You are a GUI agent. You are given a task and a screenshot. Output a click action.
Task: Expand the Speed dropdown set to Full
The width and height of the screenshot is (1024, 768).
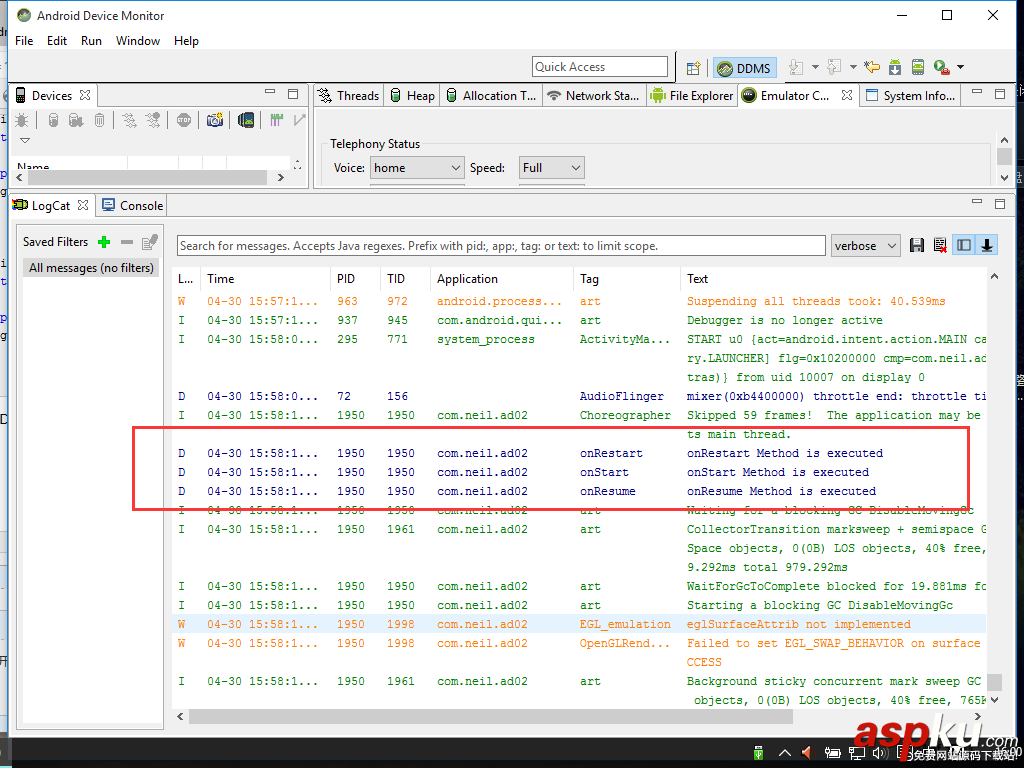[x=551, y=168]
